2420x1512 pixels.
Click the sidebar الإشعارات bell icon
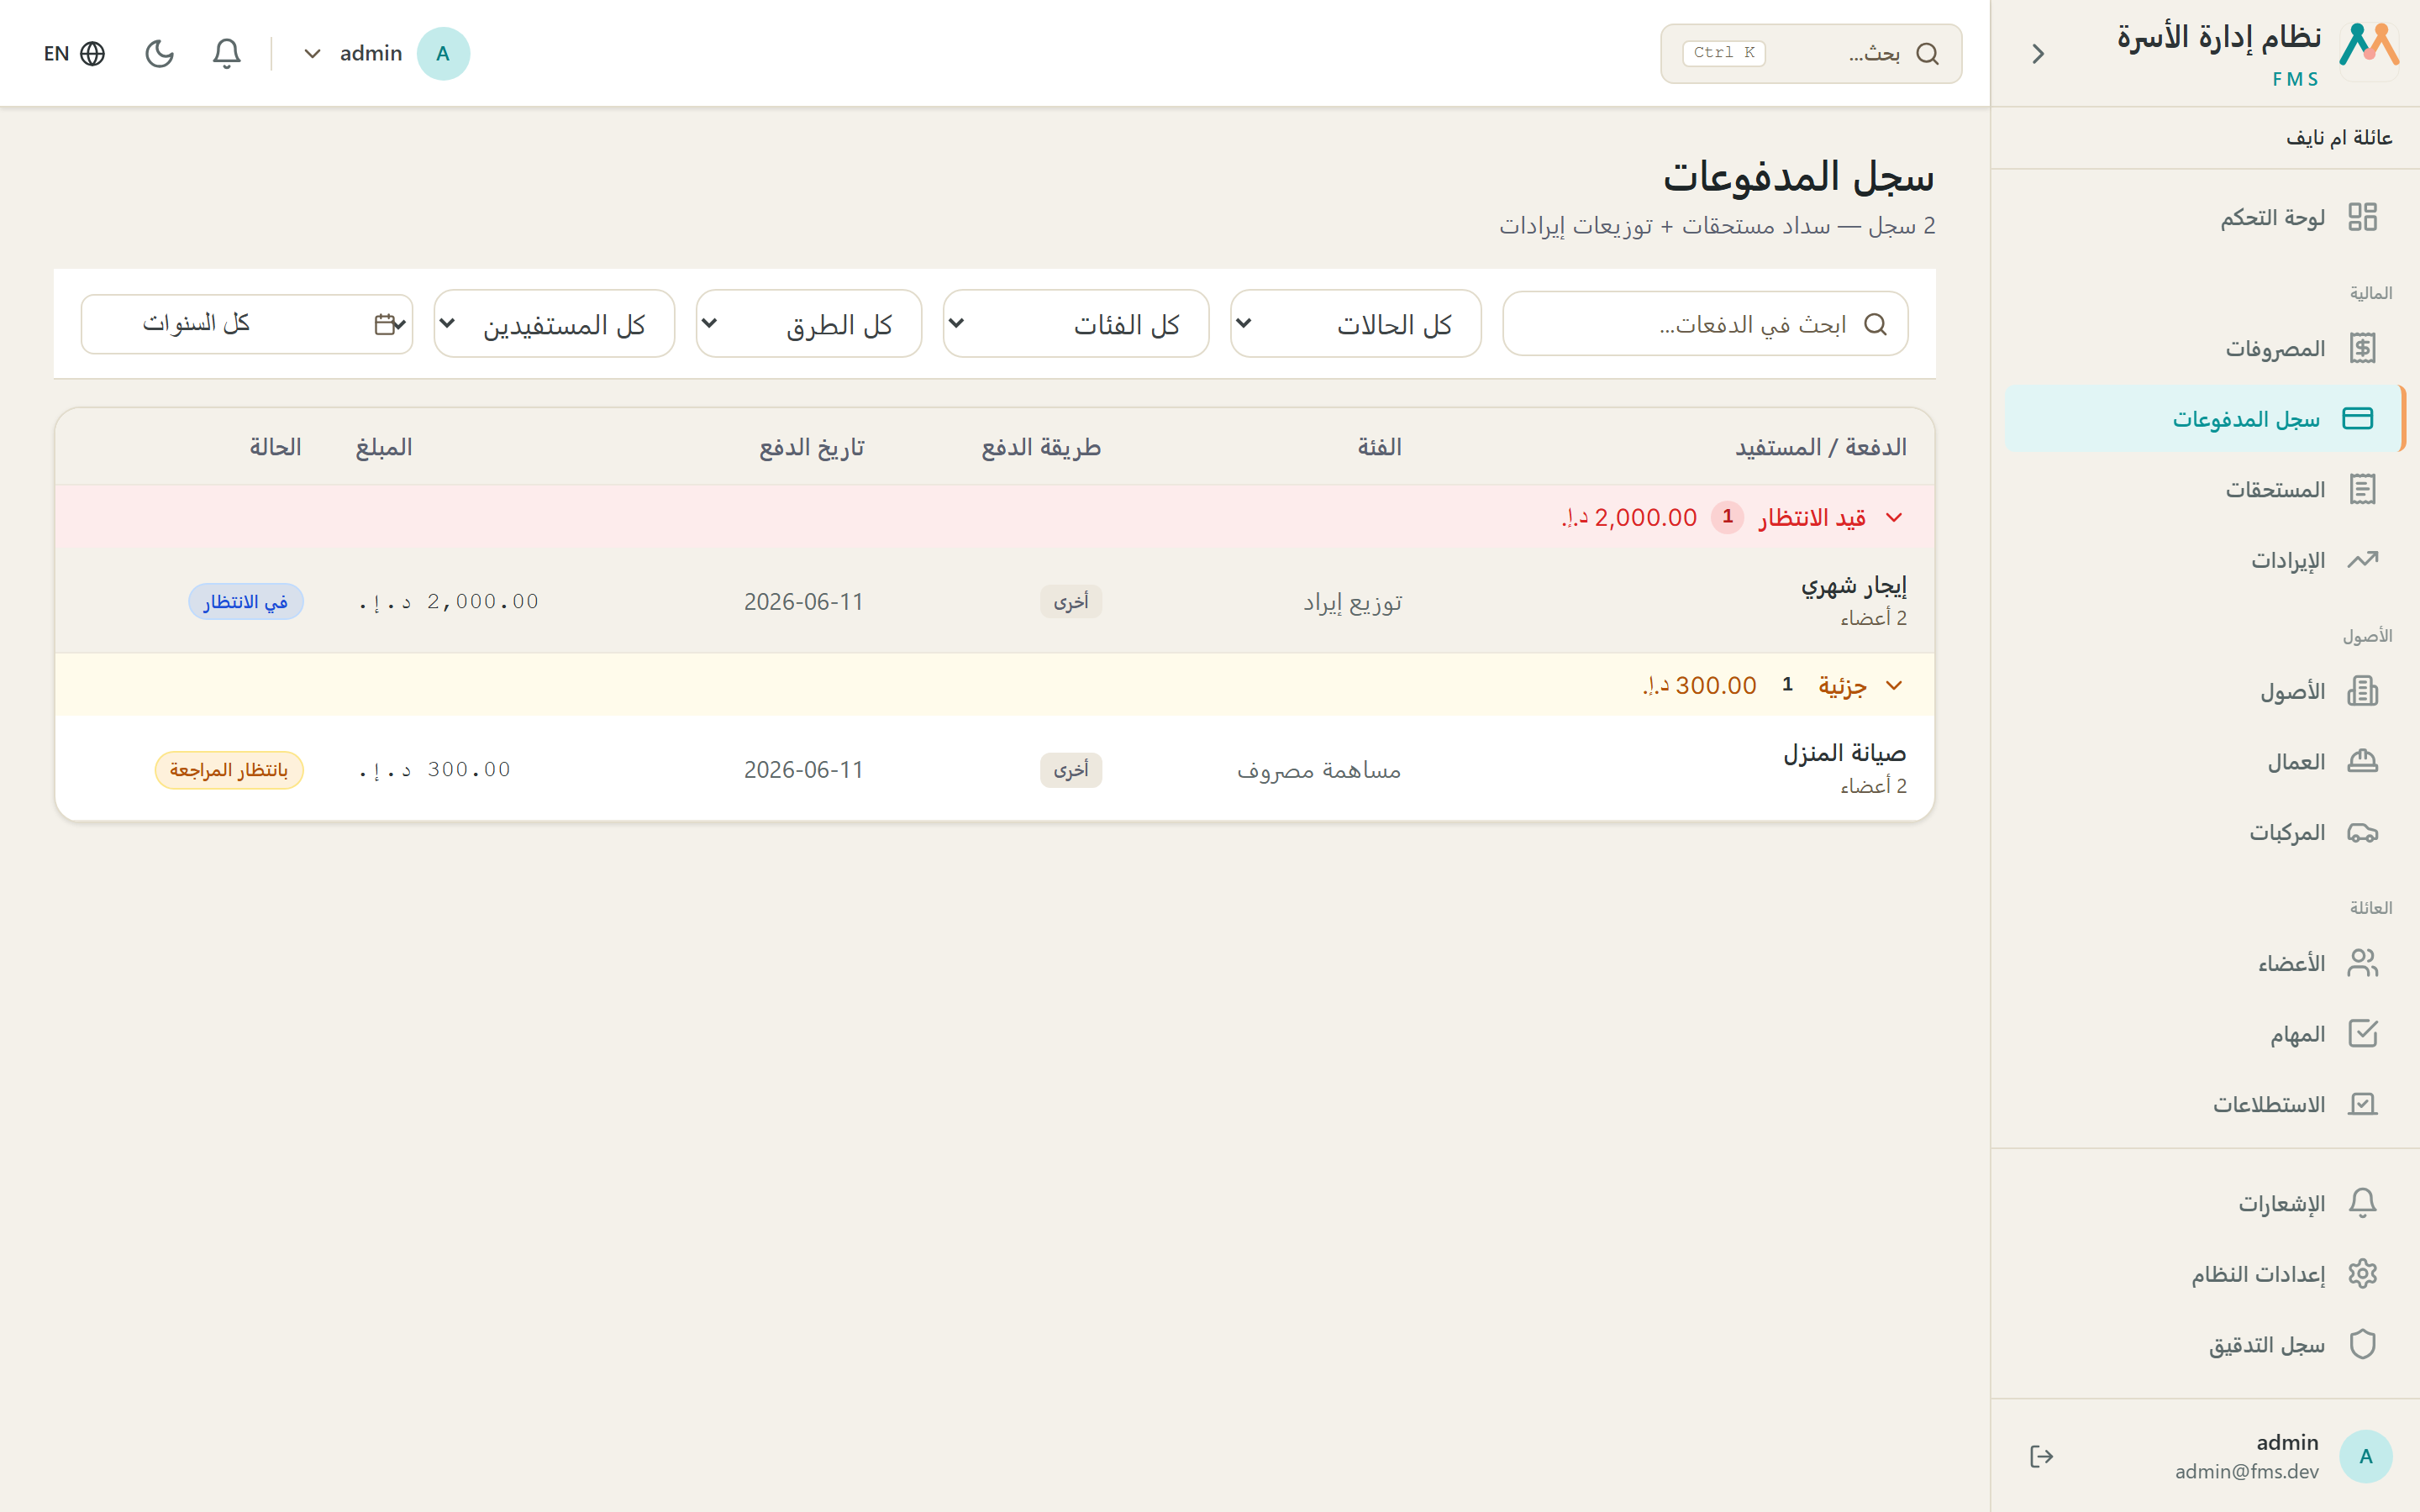[2362, 1203]
